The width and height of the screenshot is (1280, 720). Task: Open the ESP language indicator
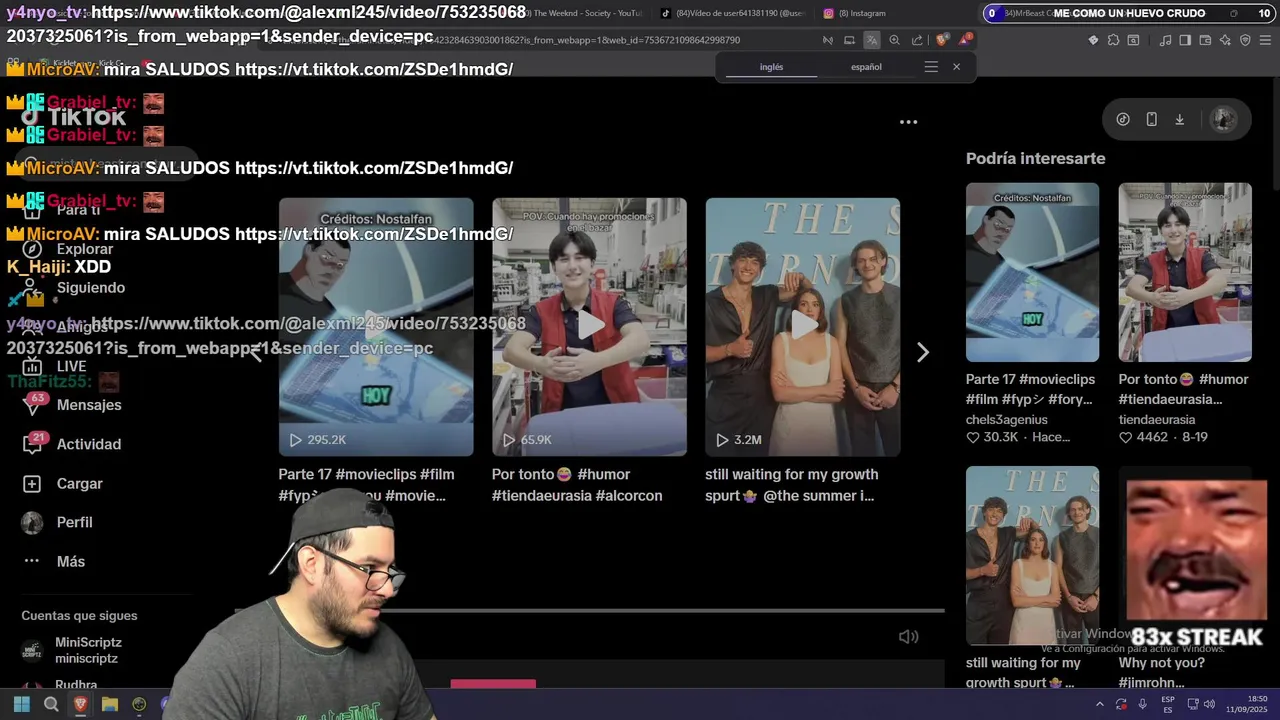pos(1168,704)
